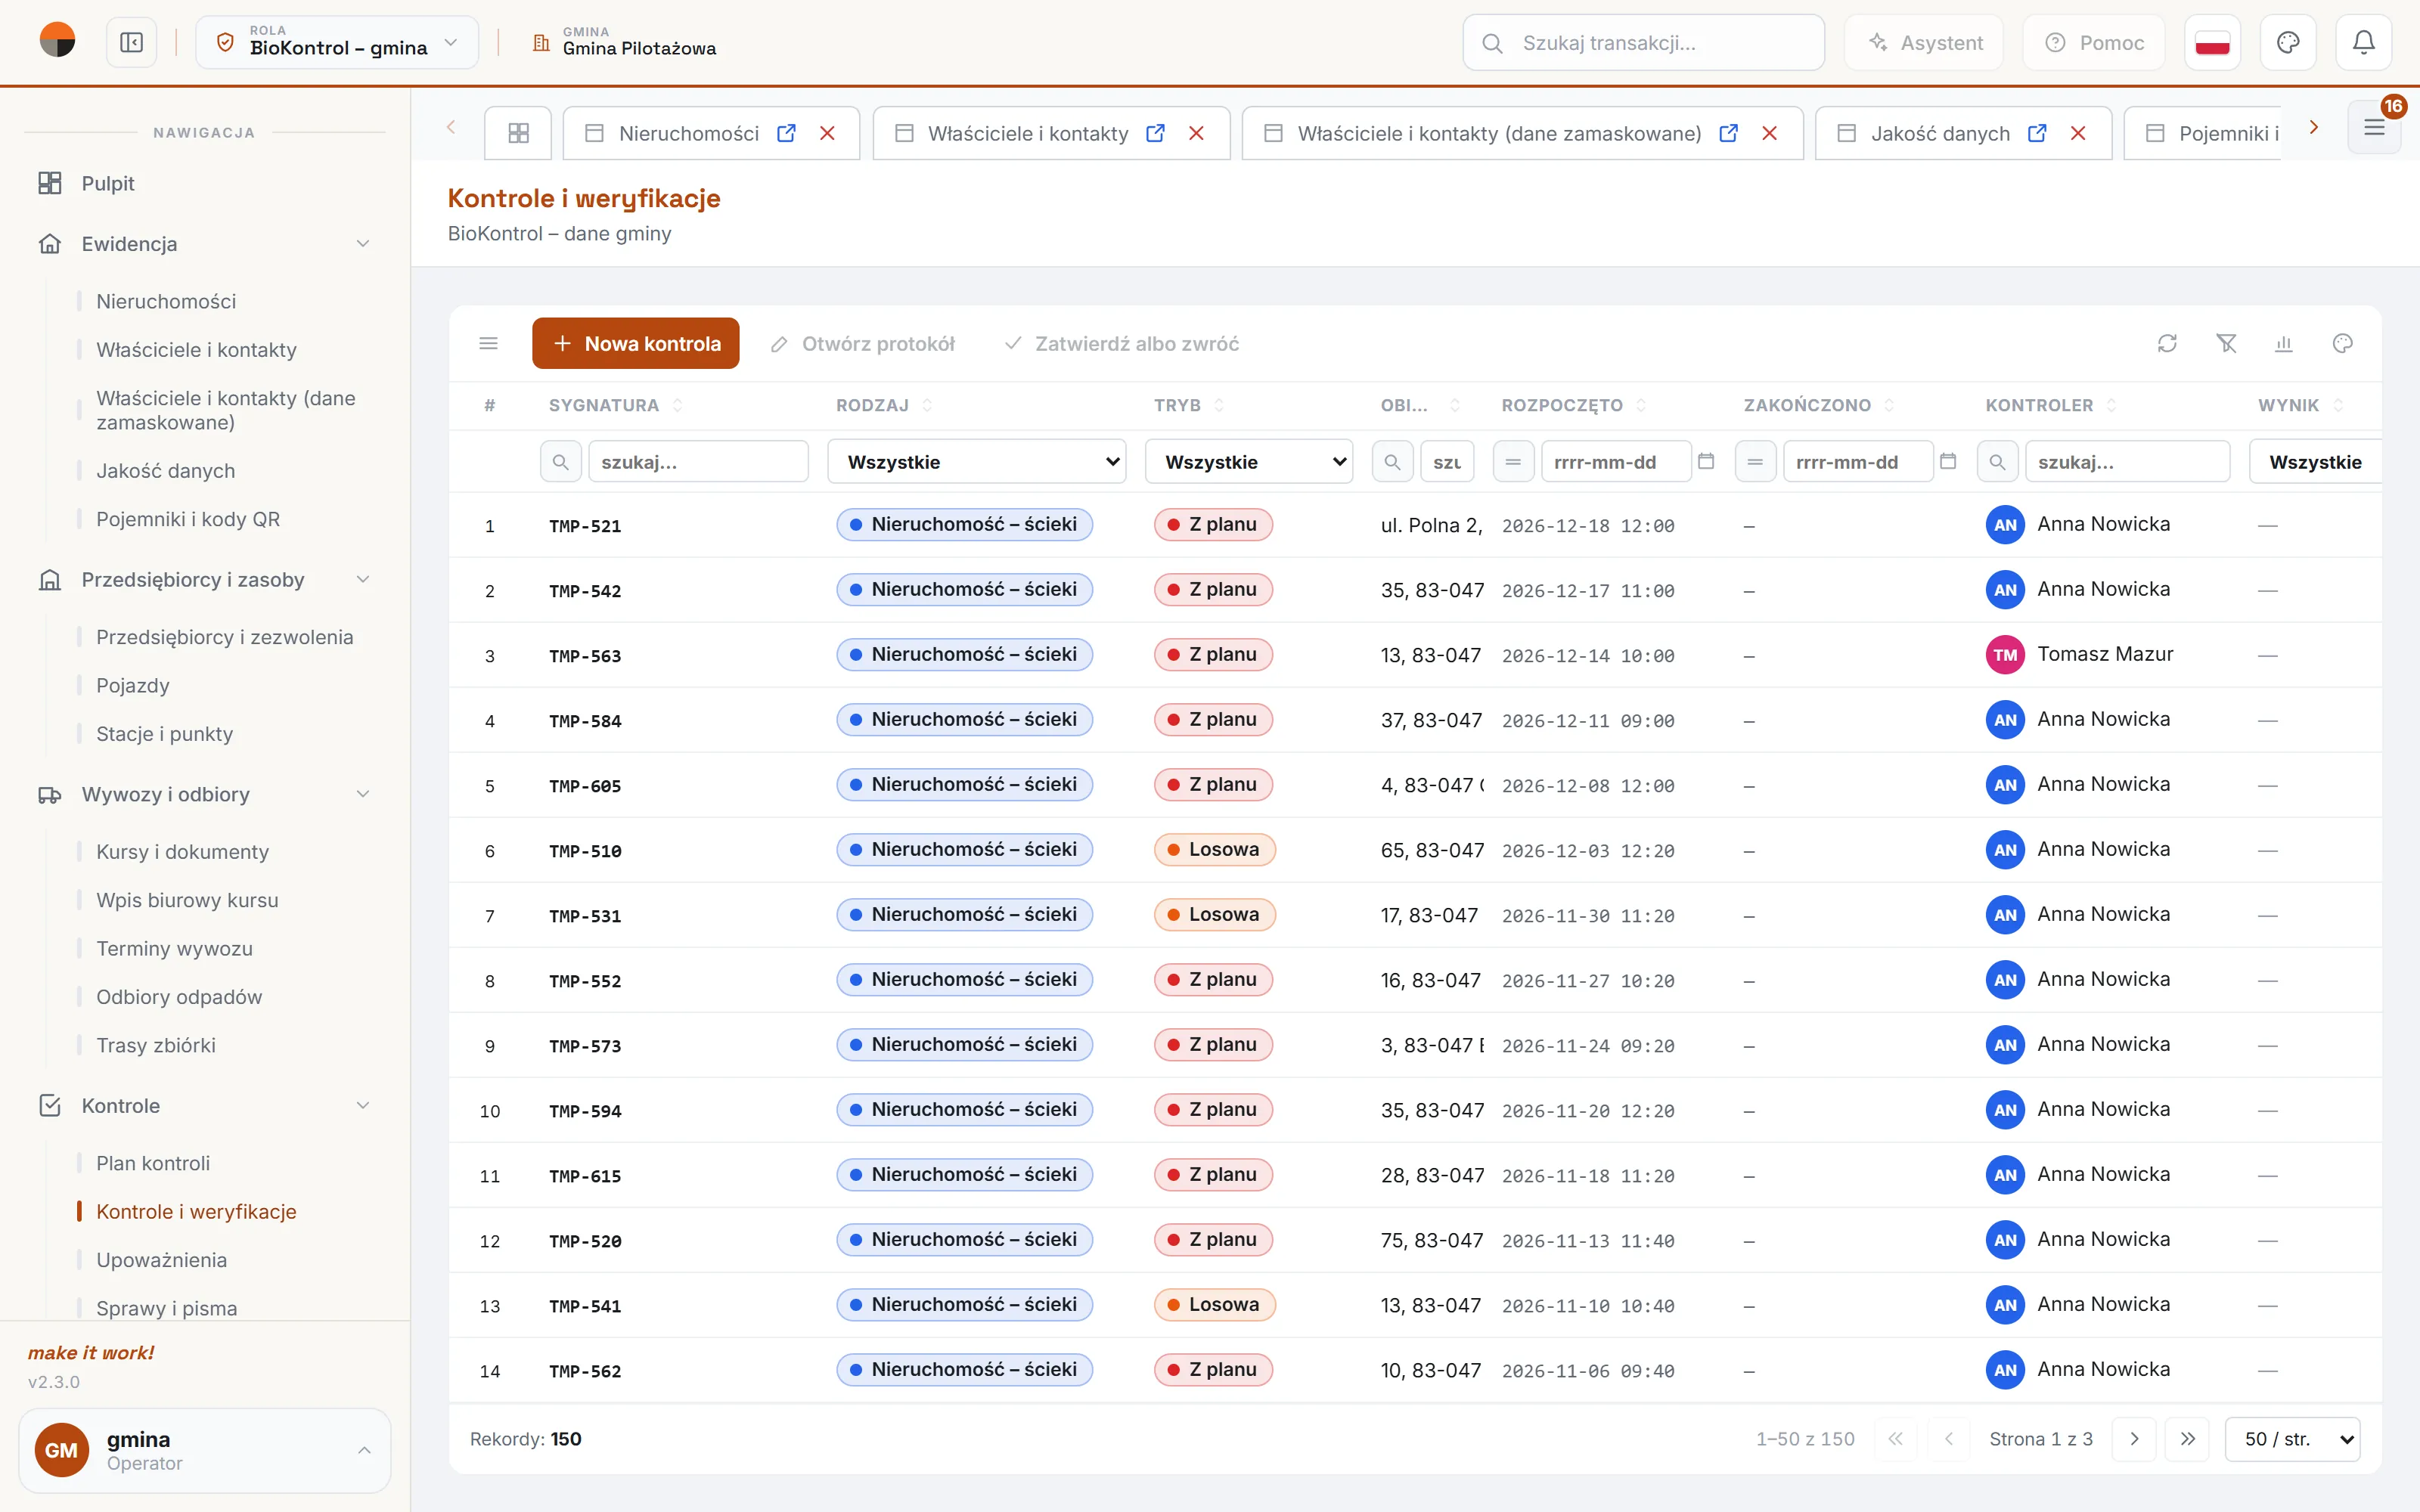This screenshot has width=2420, height=1512.
Task: Change page size 50 / str. dropdown
Action: 2292,1439
